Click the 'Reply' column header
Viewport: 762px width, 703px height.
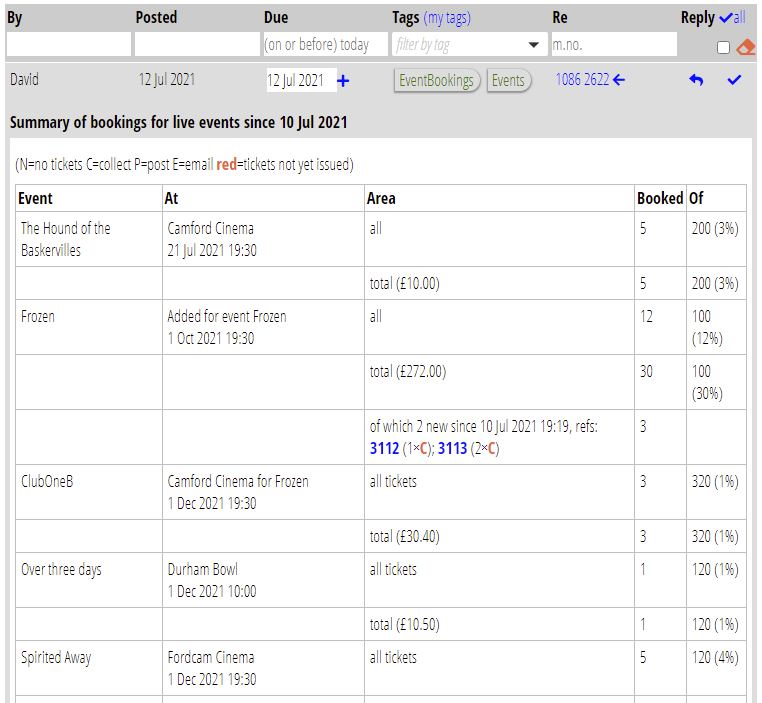(x=697, y=17)
